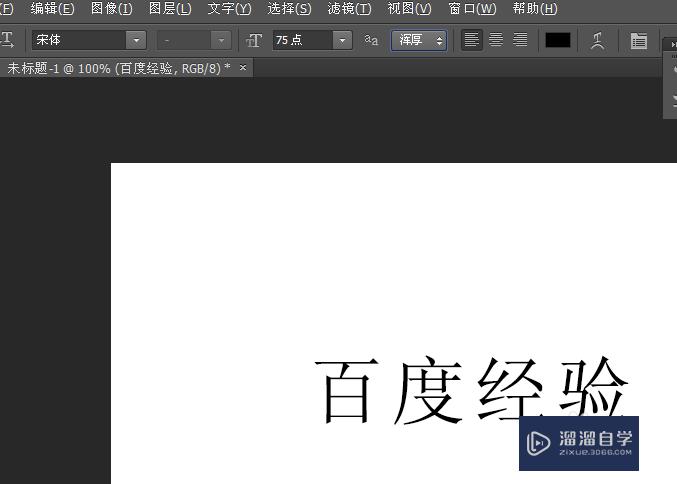The height and width of the screenshot is (484, 677).
Task: Open the 图层(L) menu
Action: click(170, 9)
